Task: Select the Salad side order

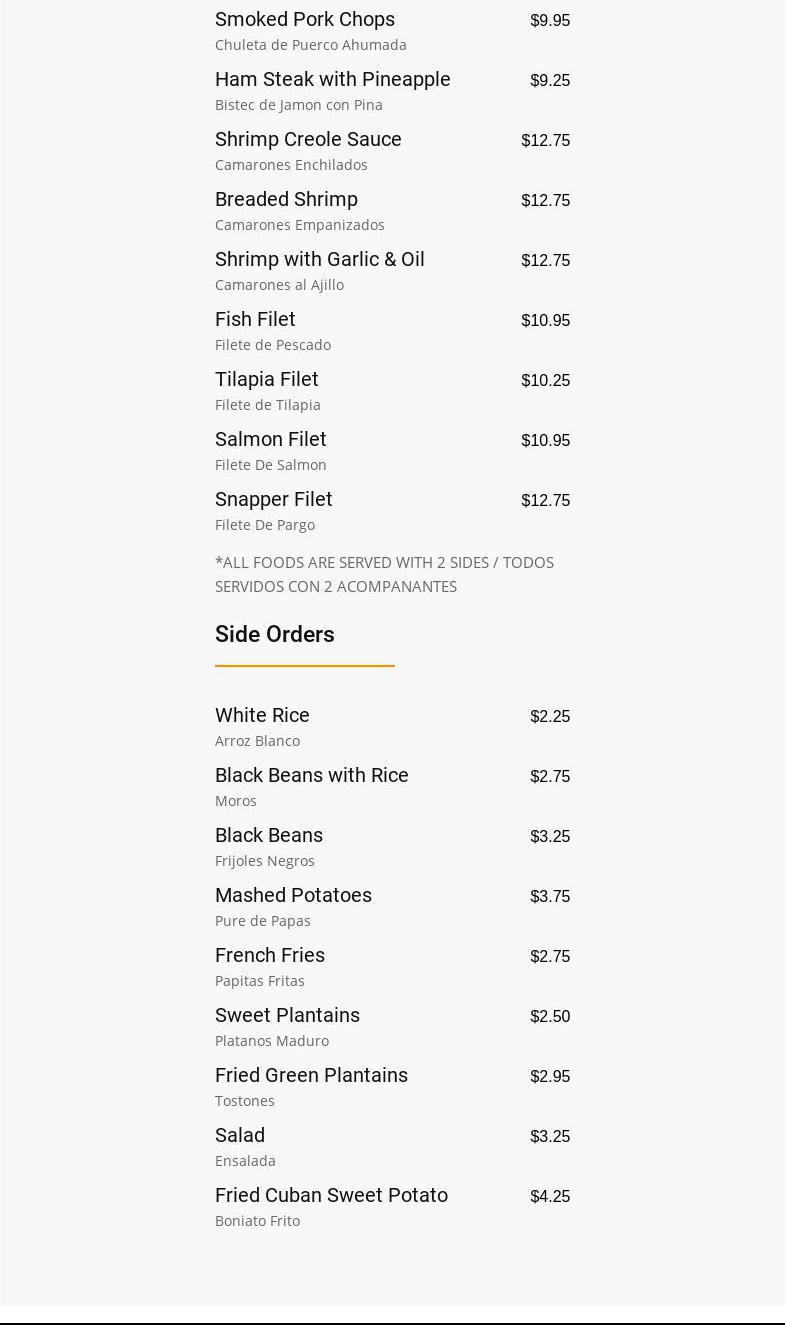Action: [240, 1136]
